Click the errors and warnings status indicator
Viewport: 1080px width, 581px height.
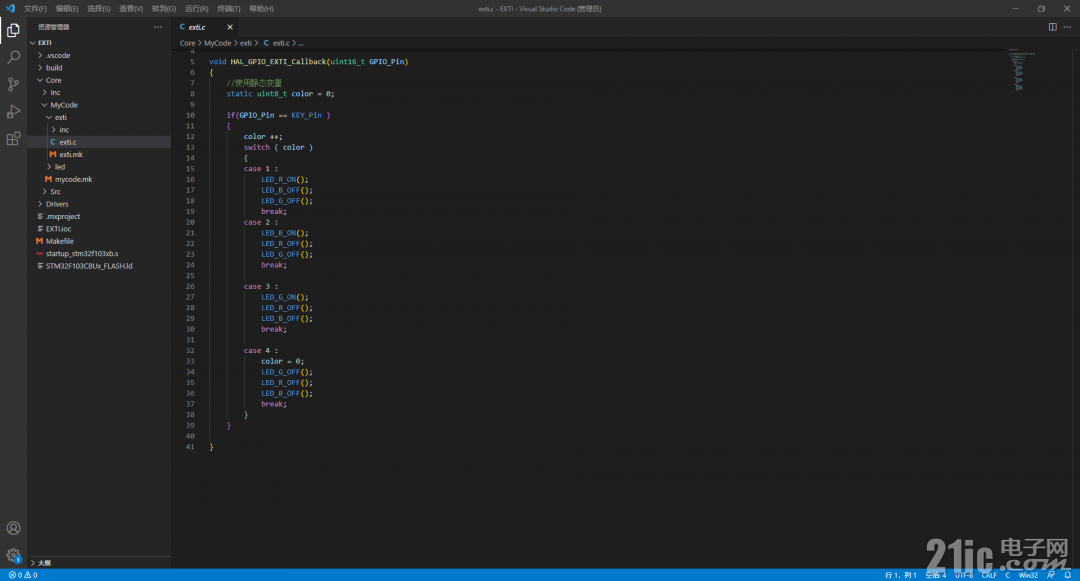click(23, 575)
